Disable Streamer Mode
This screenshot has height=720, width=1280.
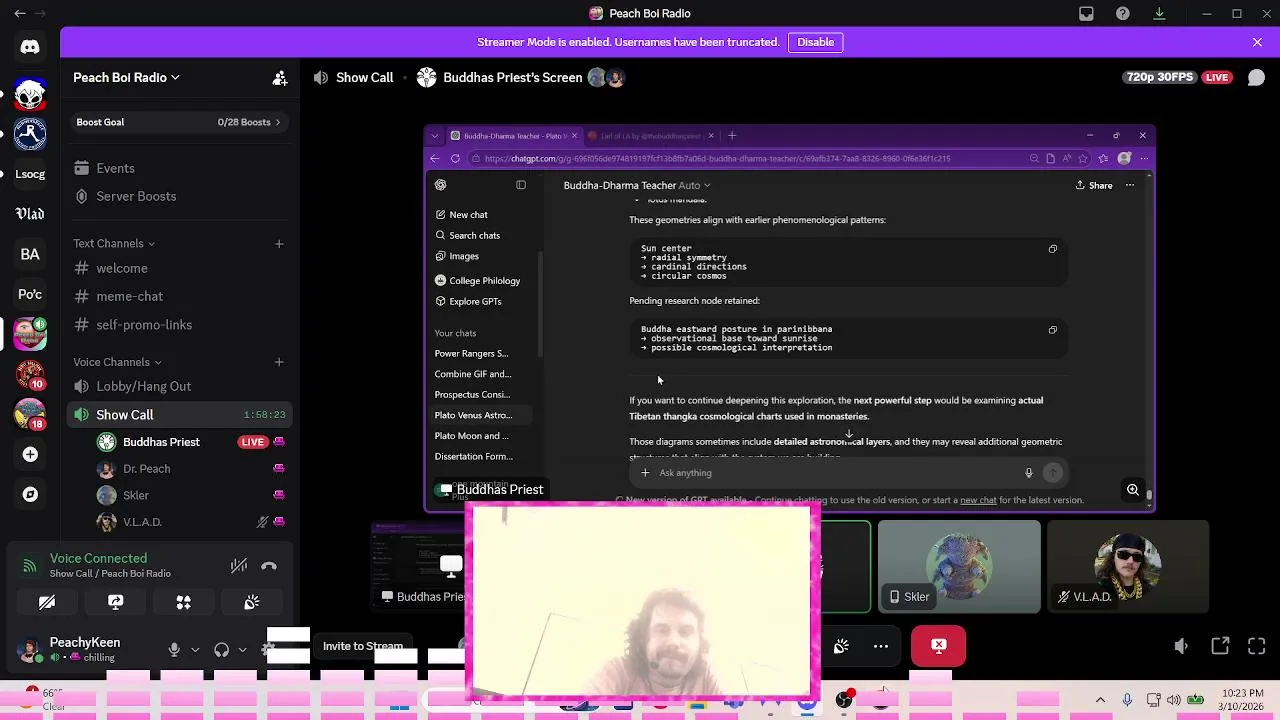tap(815, 42)
